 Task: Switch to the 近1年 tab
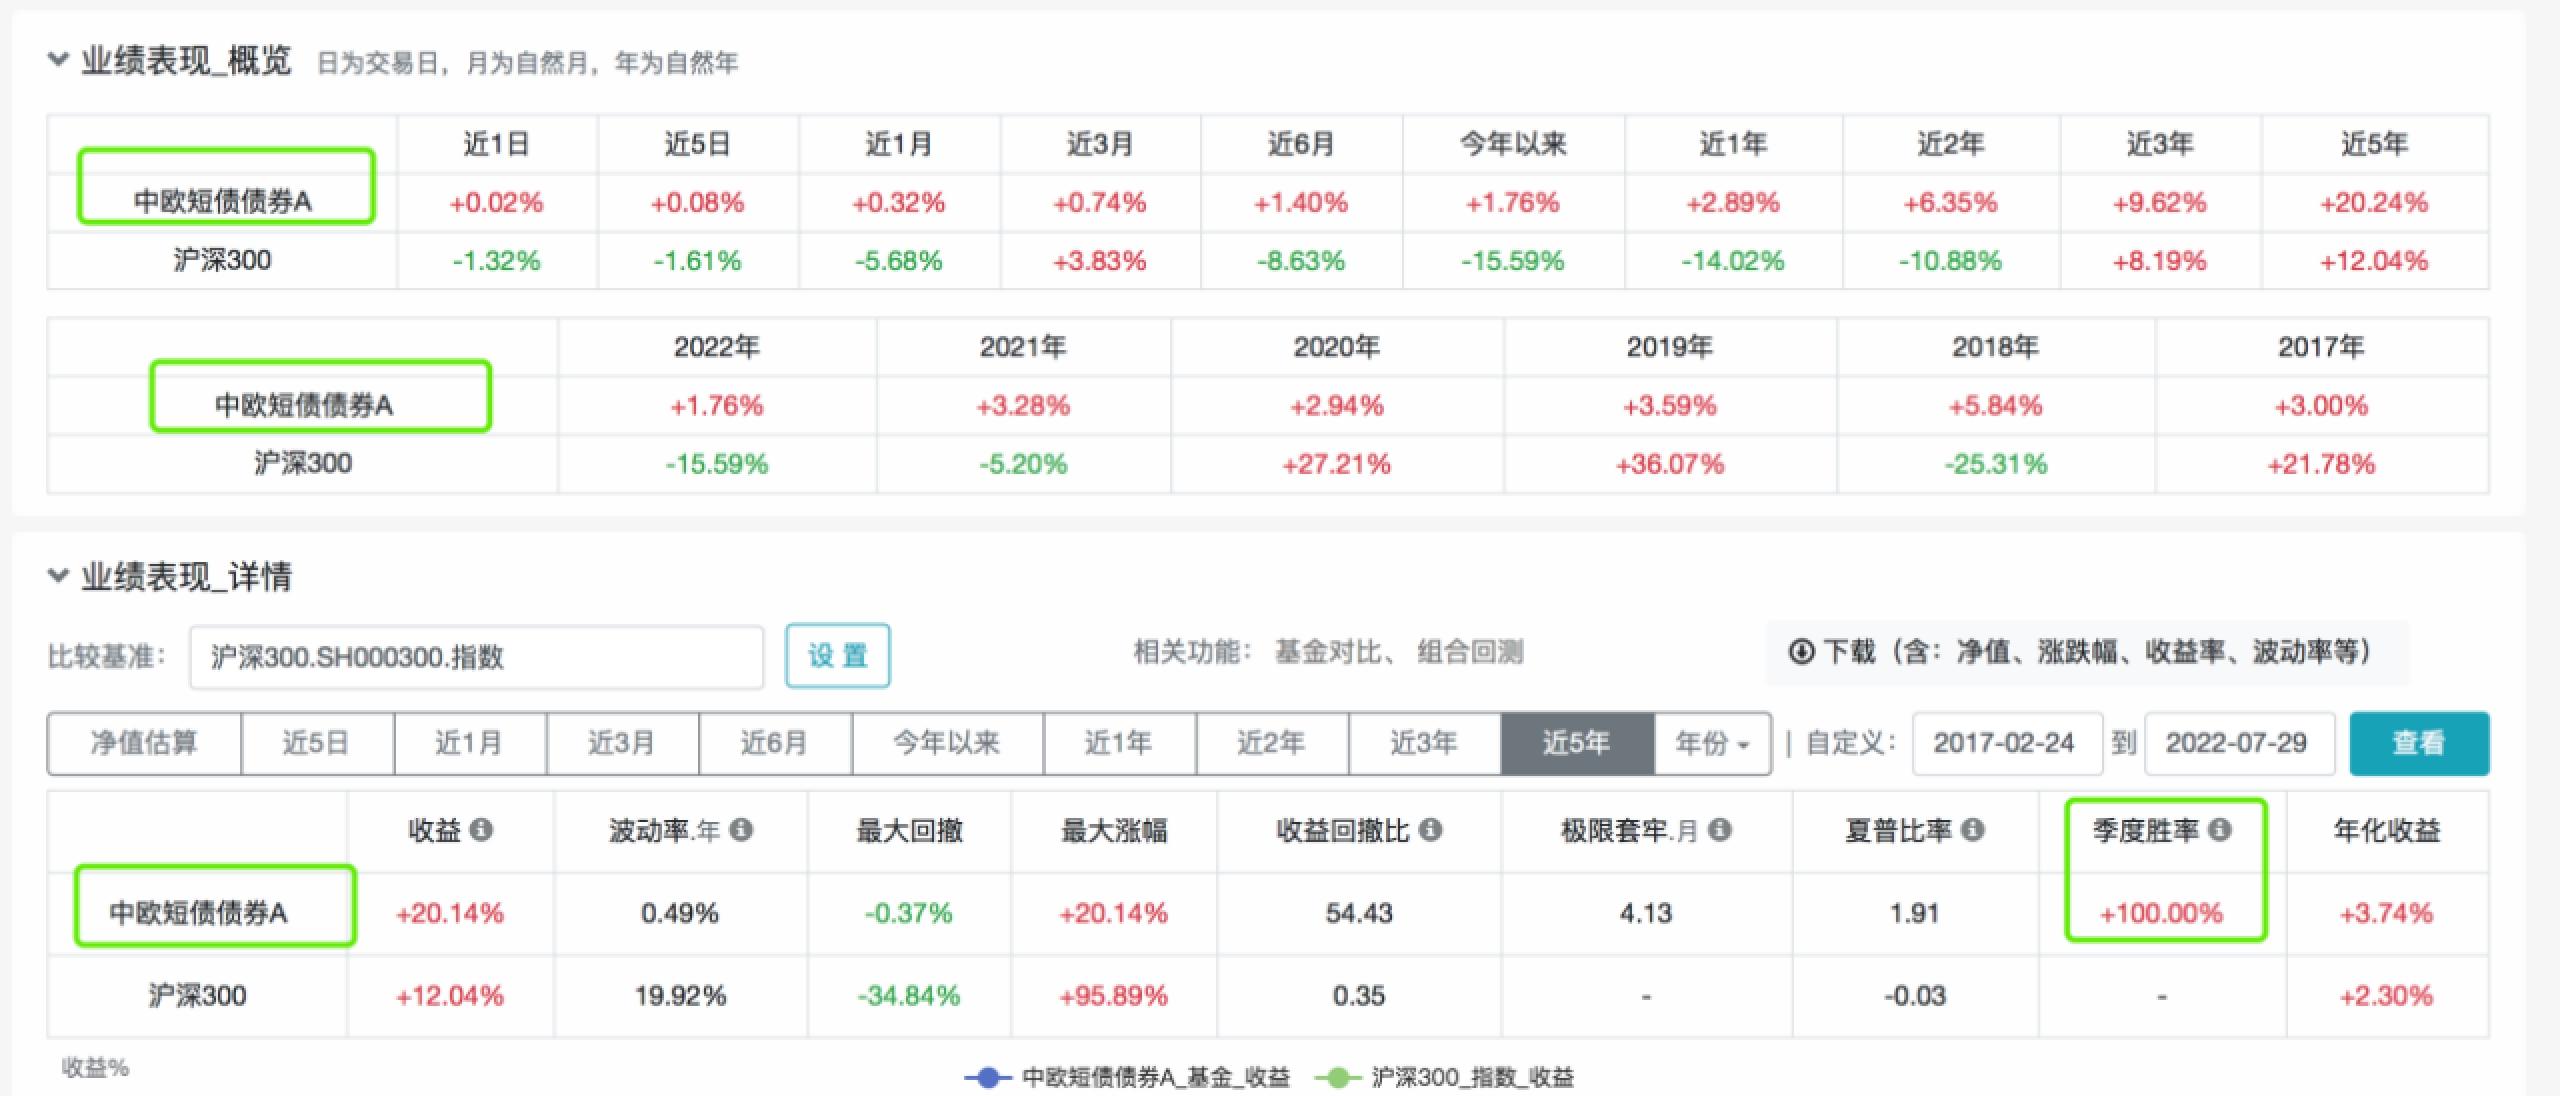[1120, 743]
